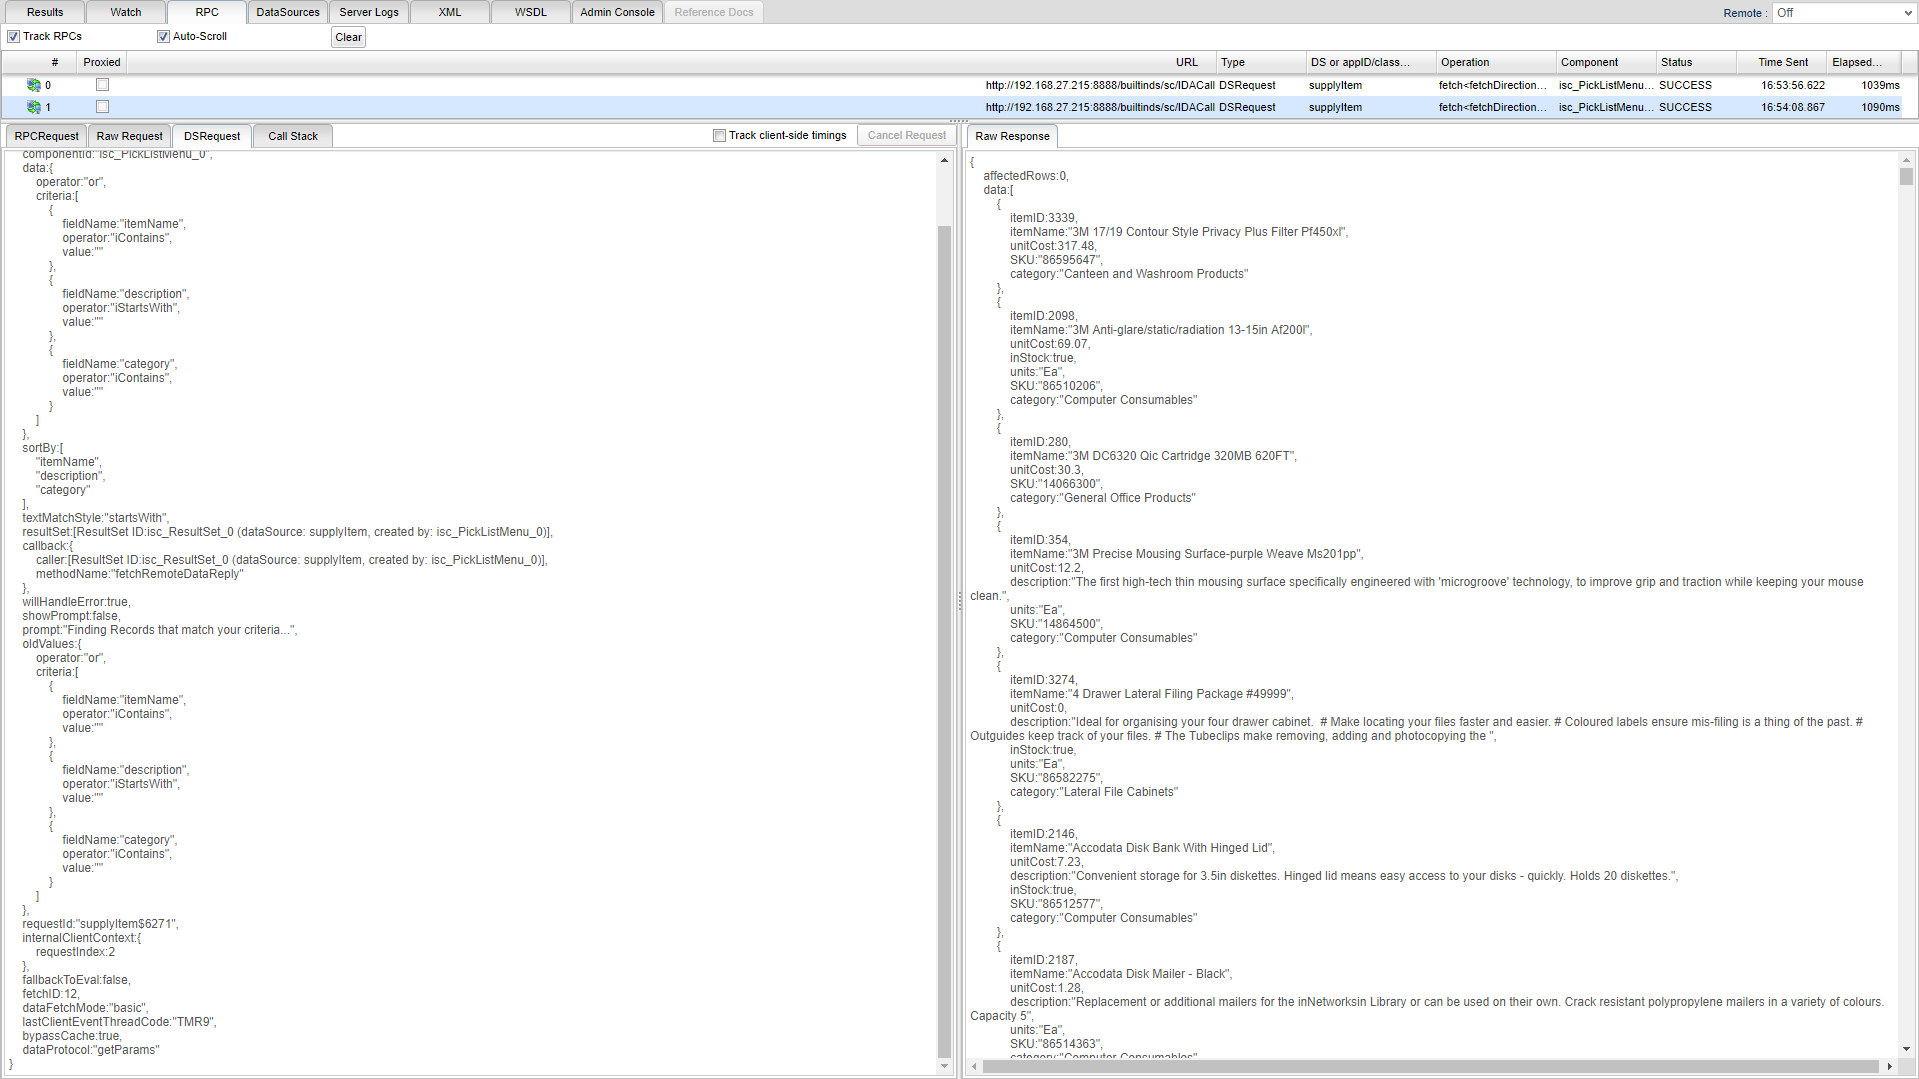Click Raw Response horizontal scroll-right arrow

pyautogui.click(x=1889, y=1067)
